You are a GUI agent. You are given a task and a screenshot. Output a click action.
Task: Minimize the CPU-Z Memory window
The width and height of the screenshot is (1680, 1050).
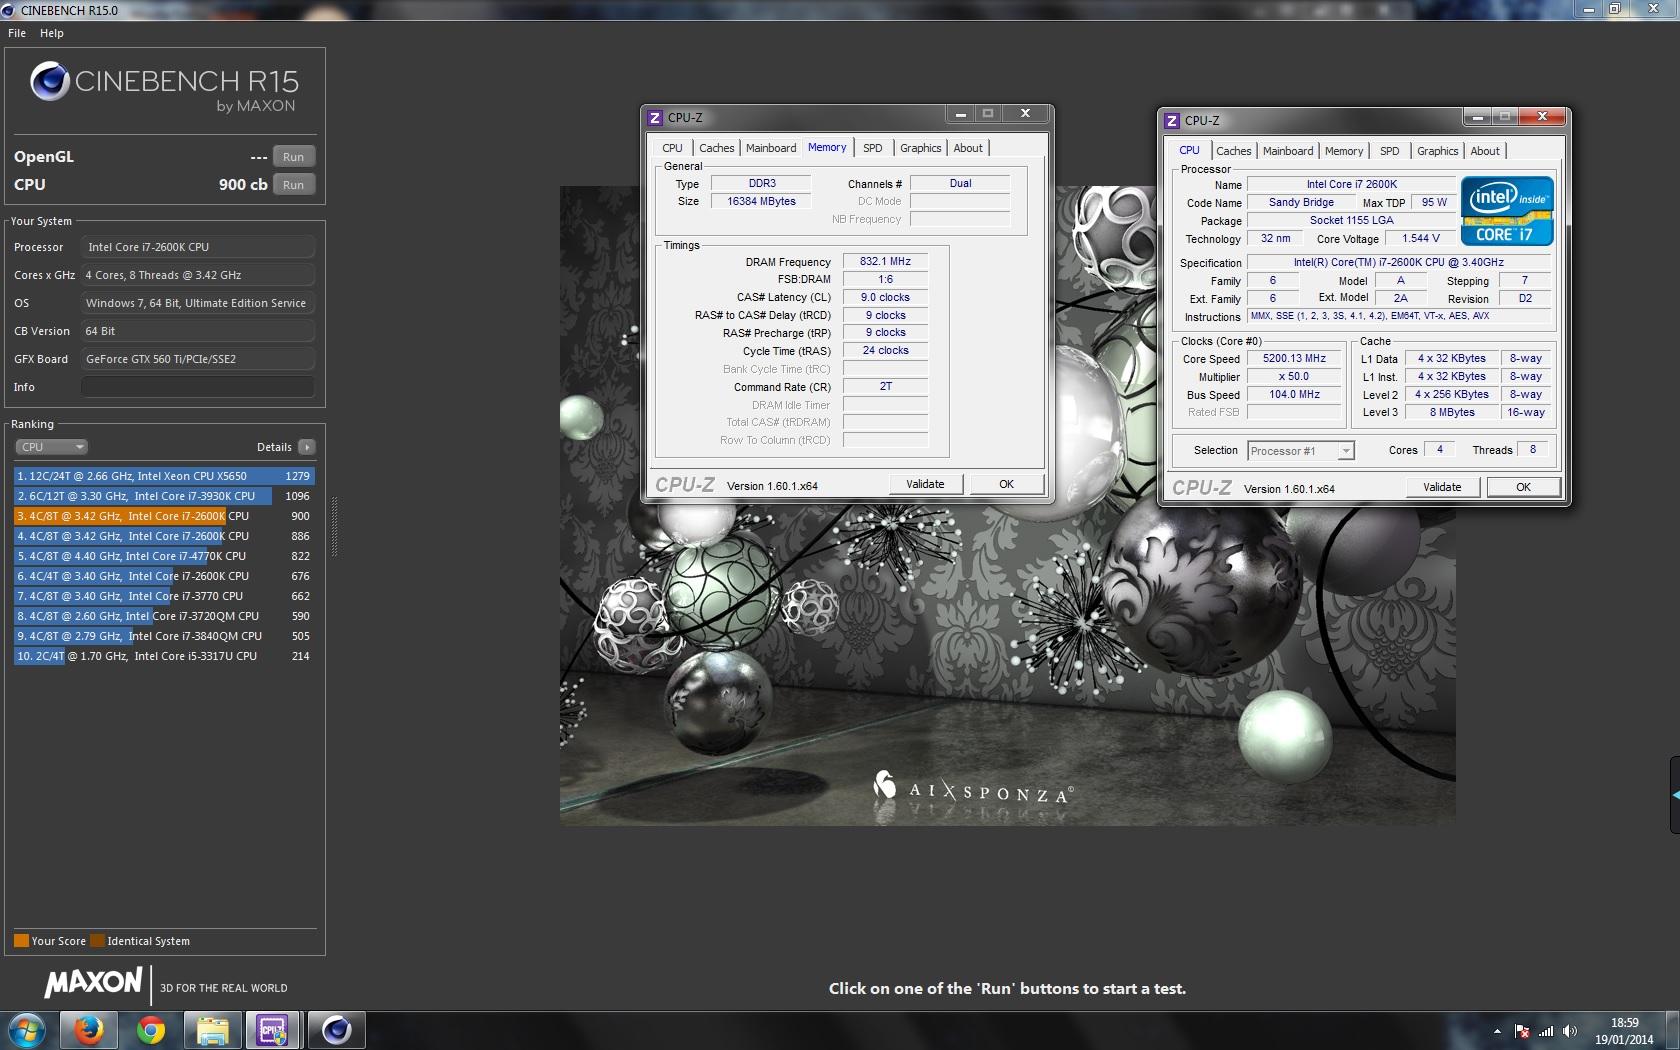(960, 114)
